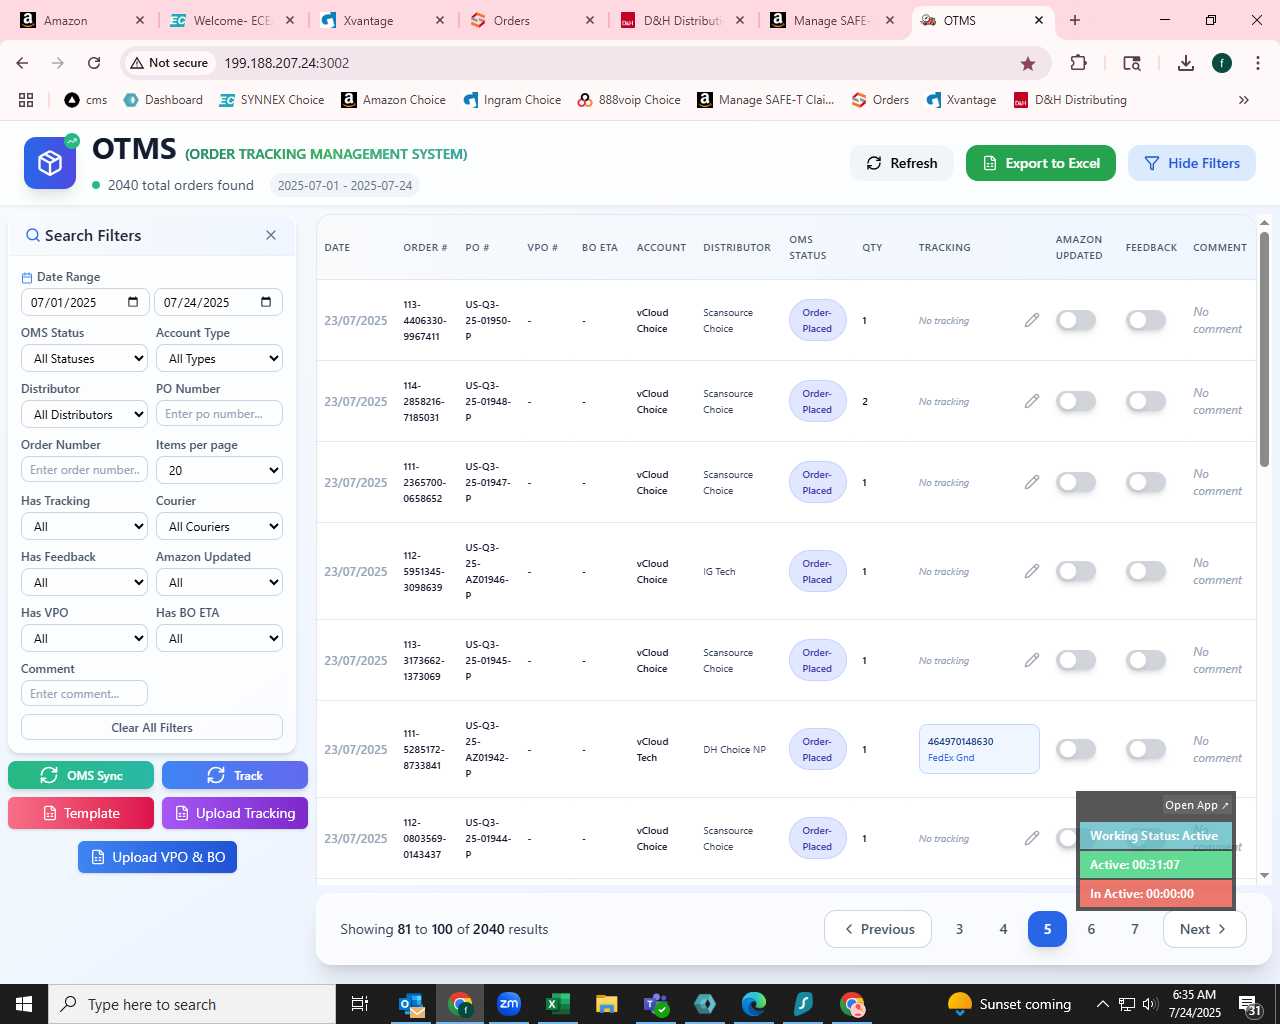
Task: Go back in browser history
Action: pyautogui.click(x=23, y=63)
